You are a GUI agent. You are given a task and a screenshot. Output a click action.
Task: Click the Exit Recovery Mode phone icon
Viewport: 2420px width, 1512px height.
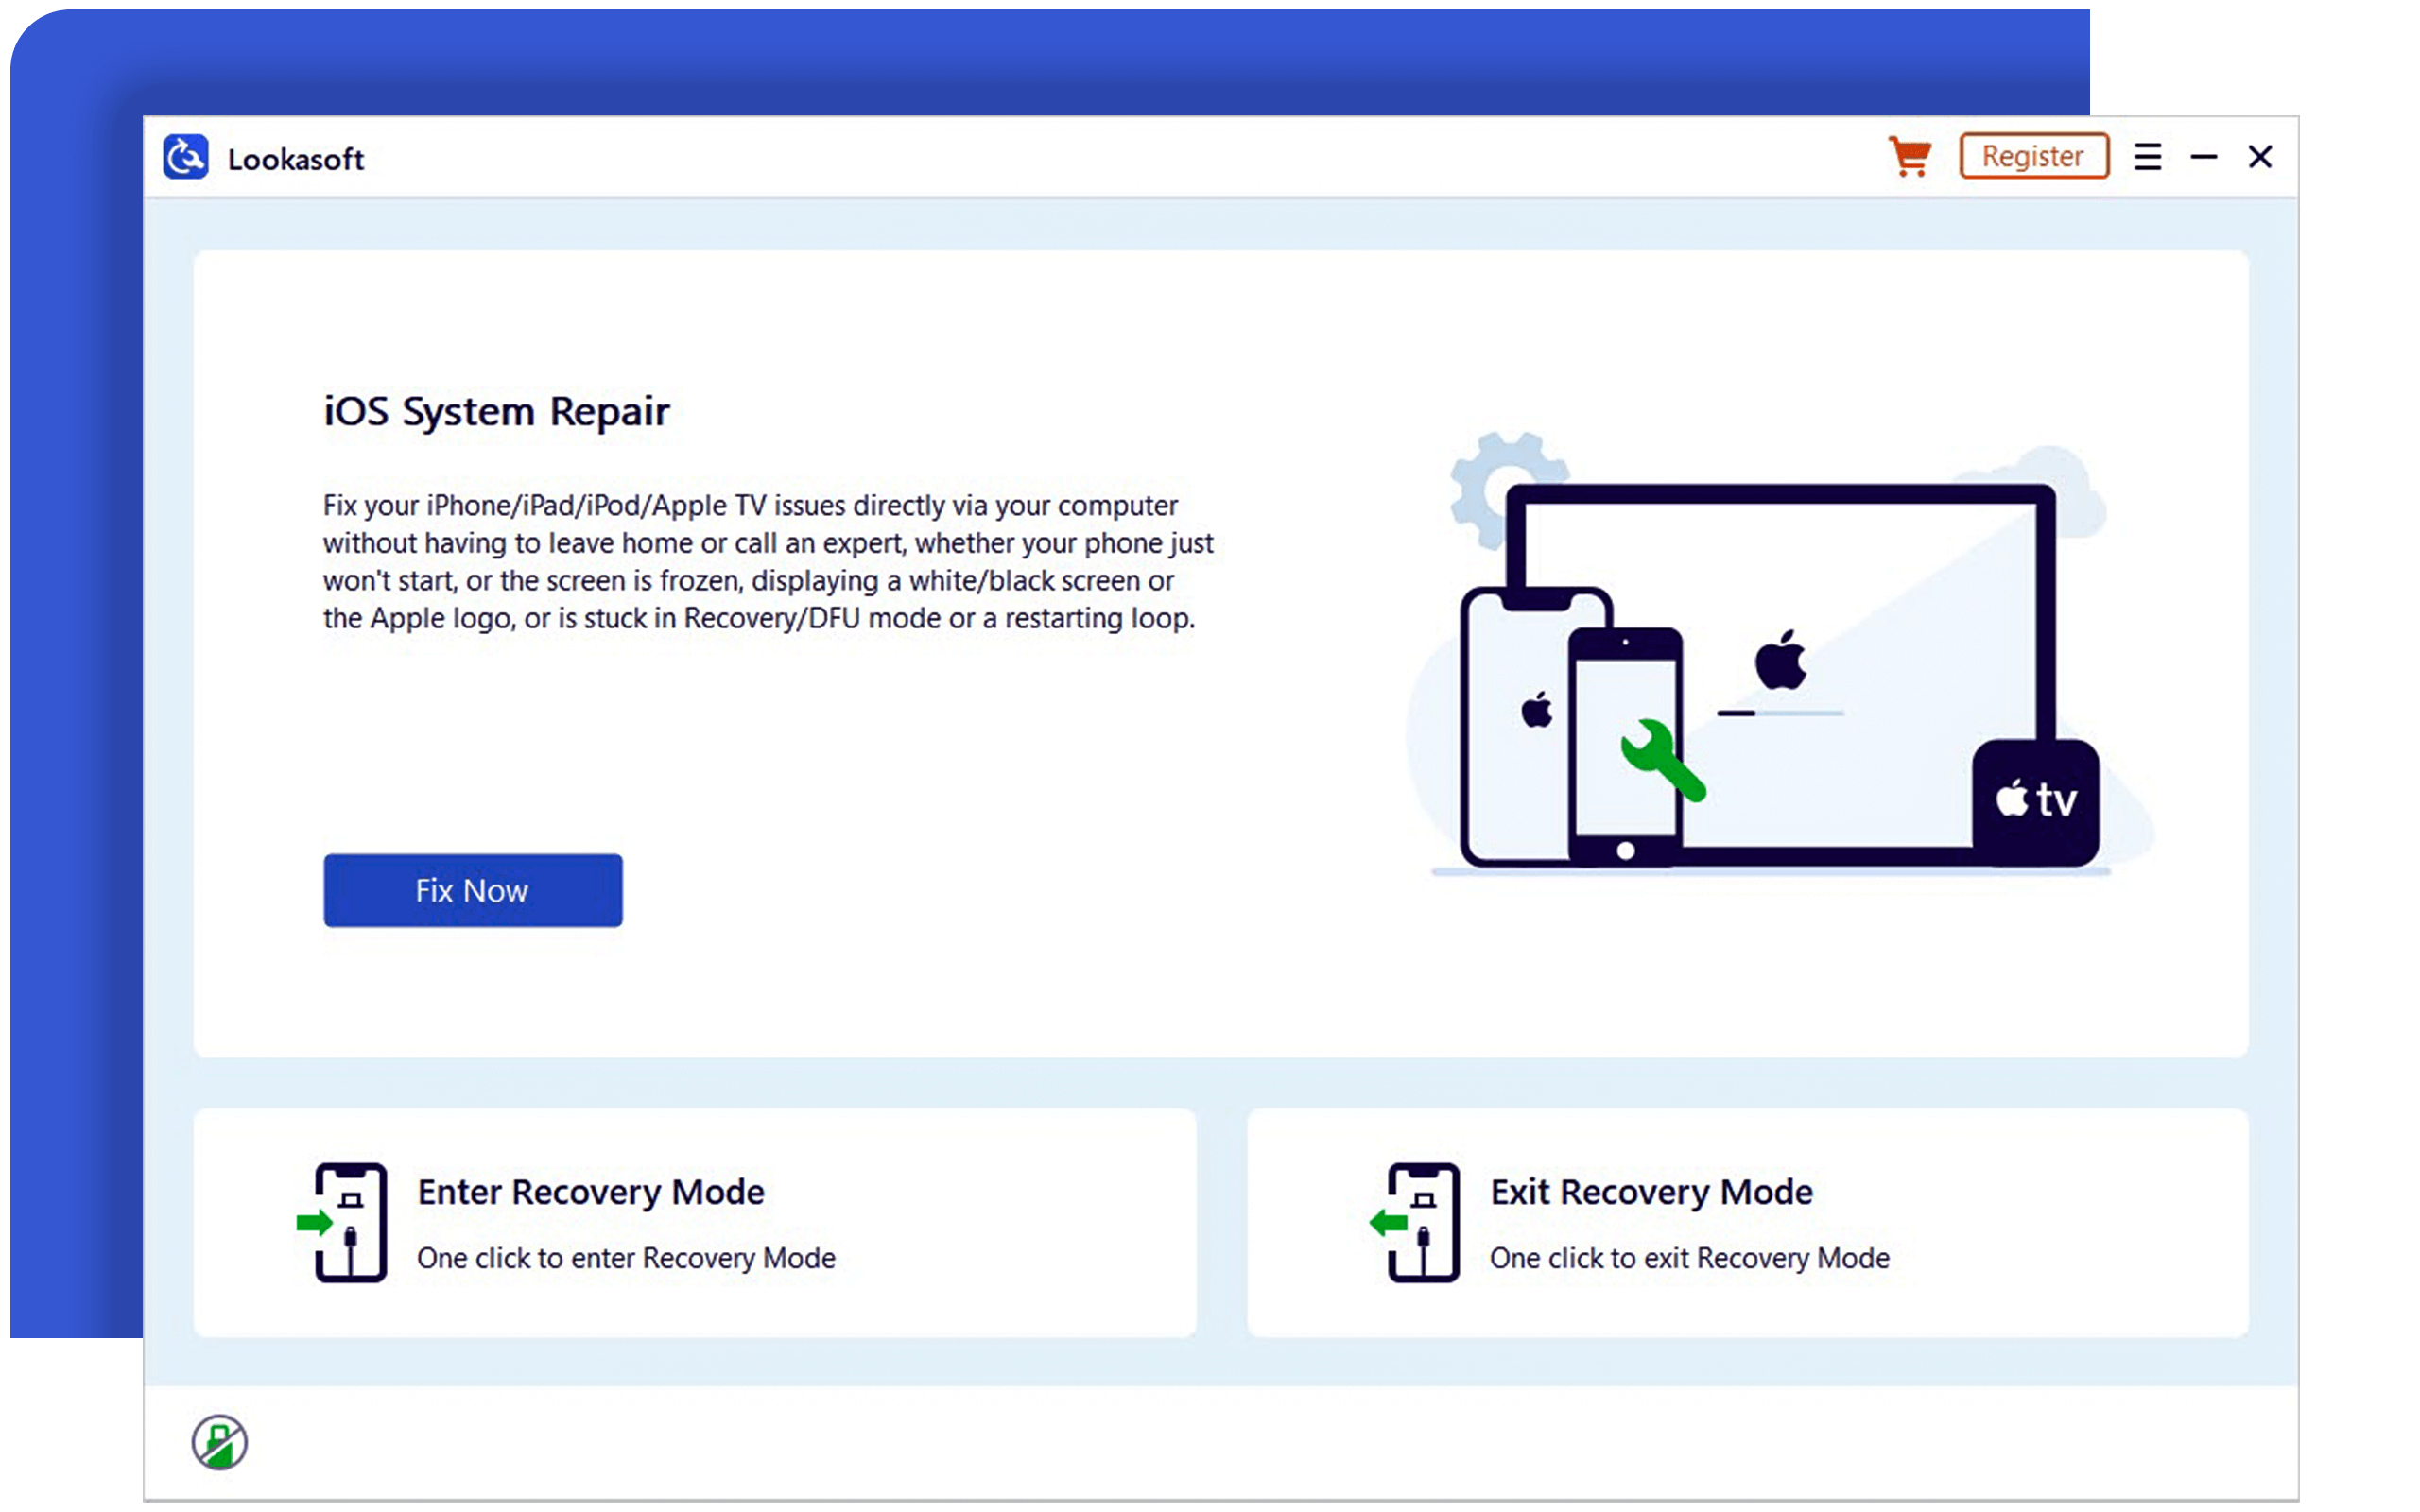[x=1415, y=1222]
